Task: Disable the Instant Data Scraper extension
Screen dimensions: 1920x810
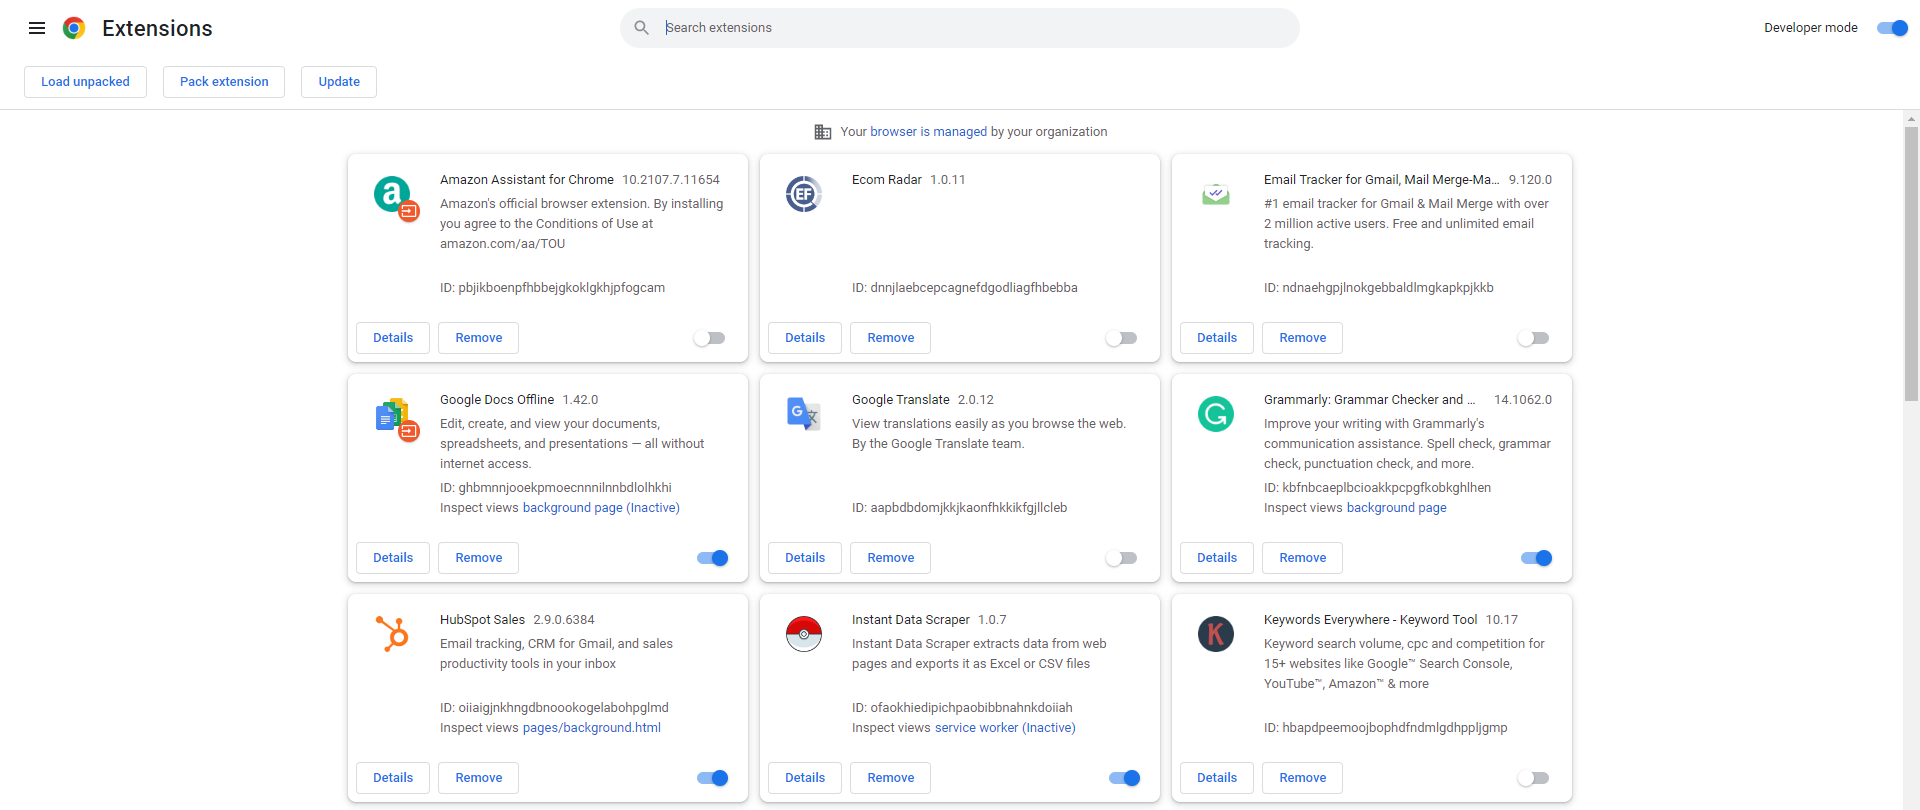Action: [x=1125, y=778]
